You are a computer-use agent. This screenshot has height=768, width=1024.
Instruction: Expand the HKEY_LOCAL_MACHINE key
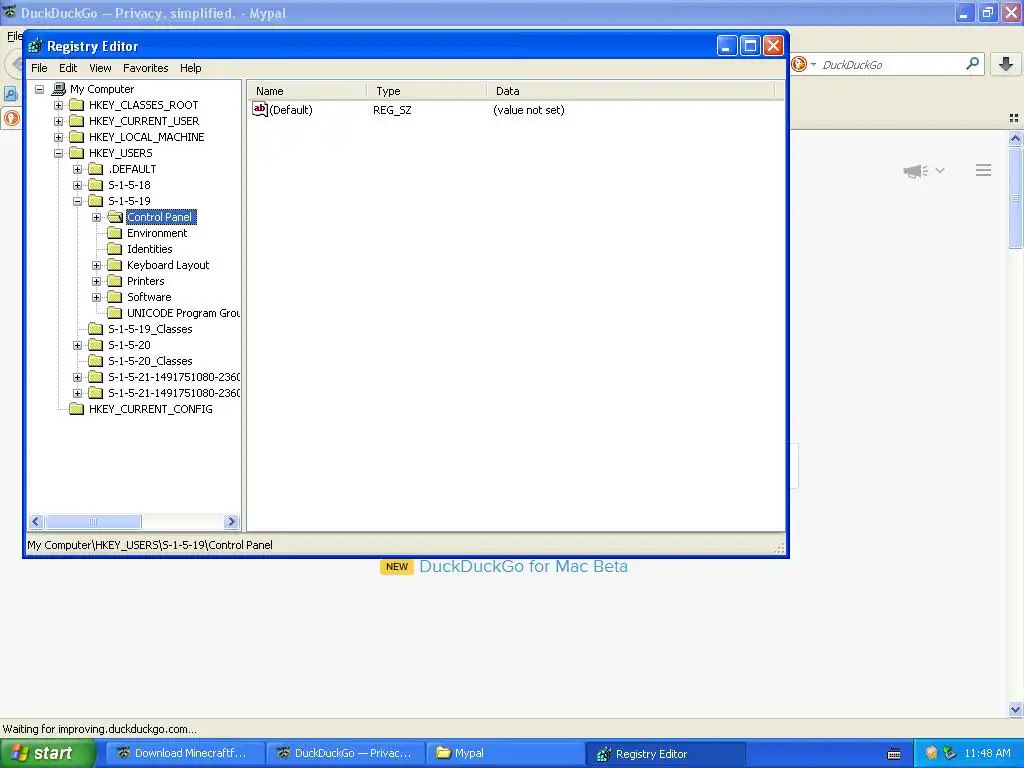(x=58, y=137)
